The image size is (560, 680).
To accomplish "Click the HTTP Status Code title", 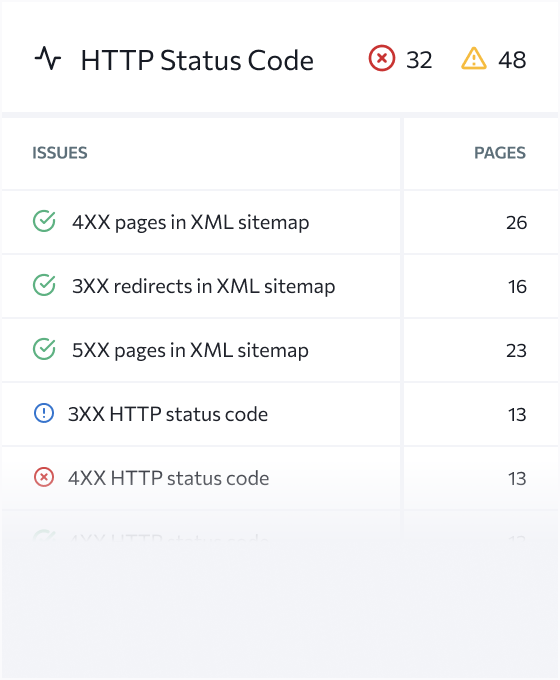I will (x=197, y=60).
